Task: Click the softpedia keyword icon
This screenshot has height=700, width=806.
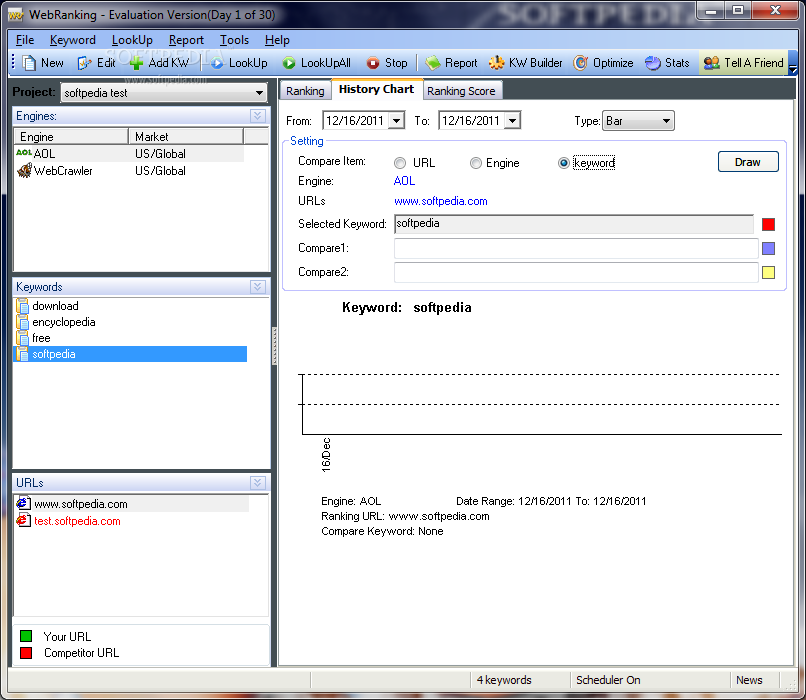Action: (22, 354)
